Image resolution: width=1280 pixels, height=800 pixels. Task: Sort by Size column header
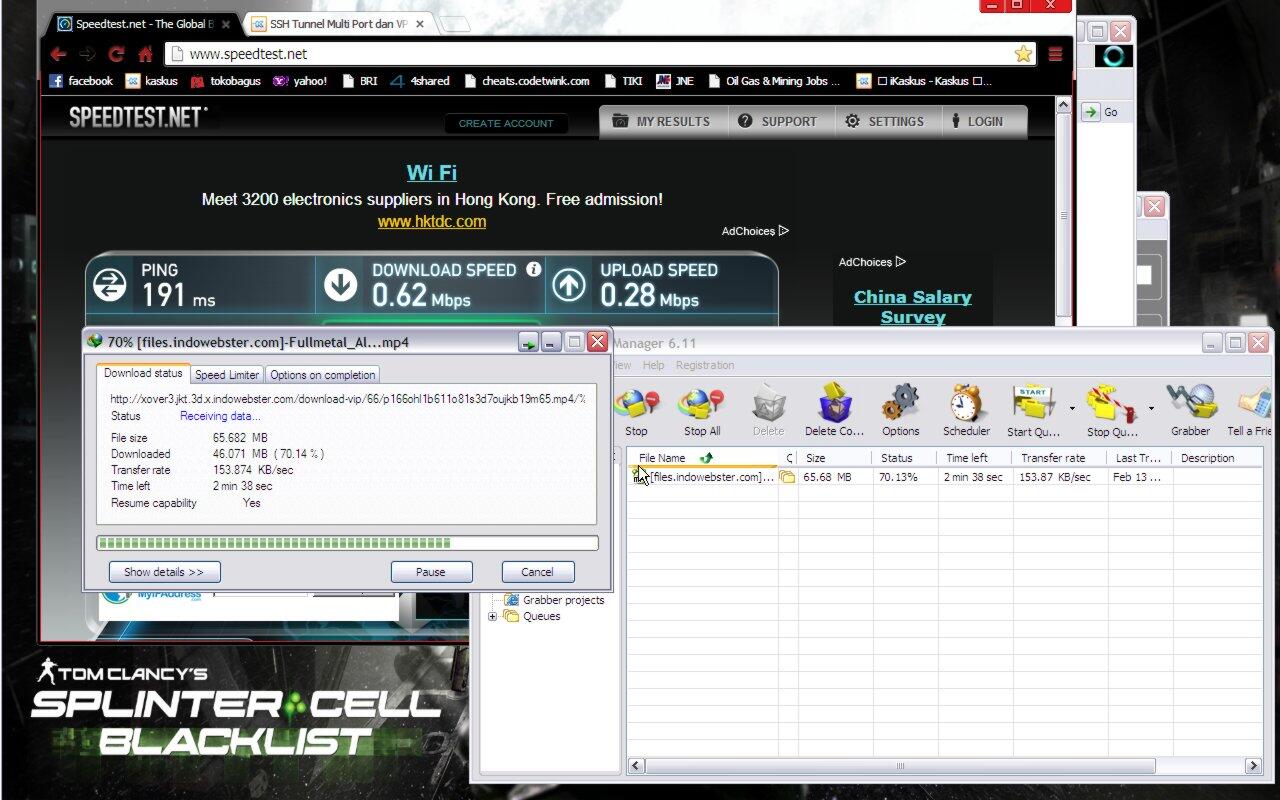tap(835, 458)
